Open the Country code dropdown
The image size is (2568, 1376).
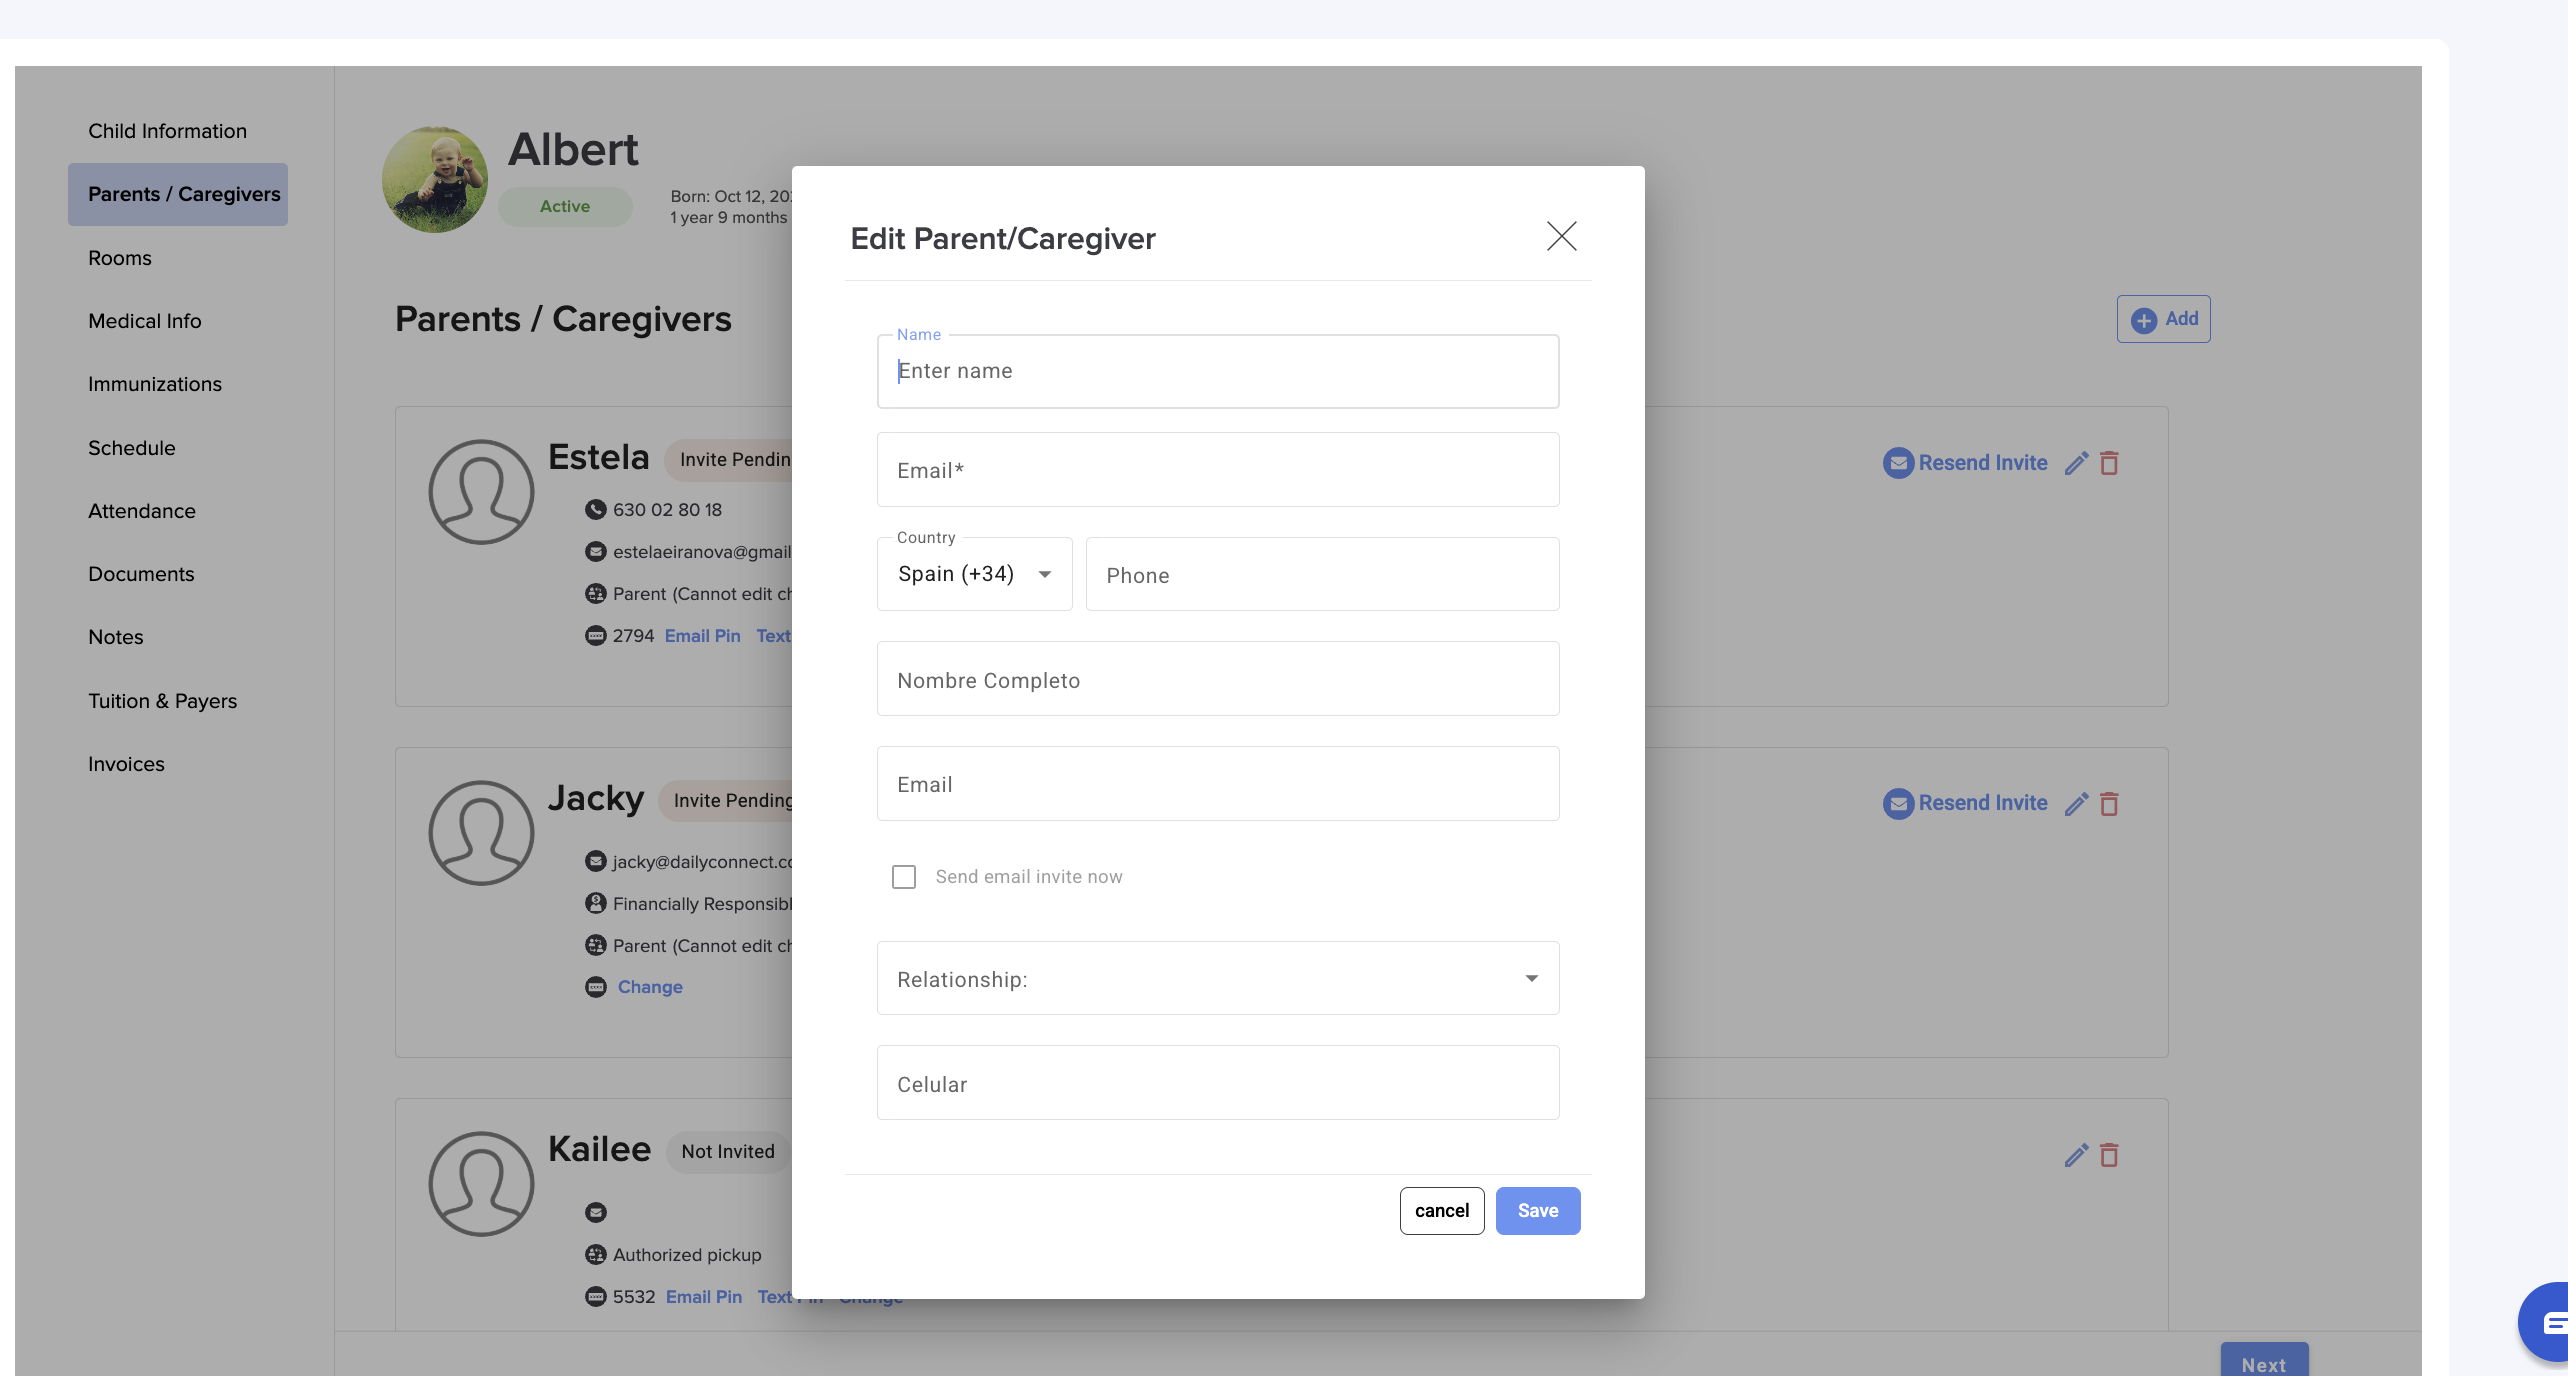click(x=974, y=574)
